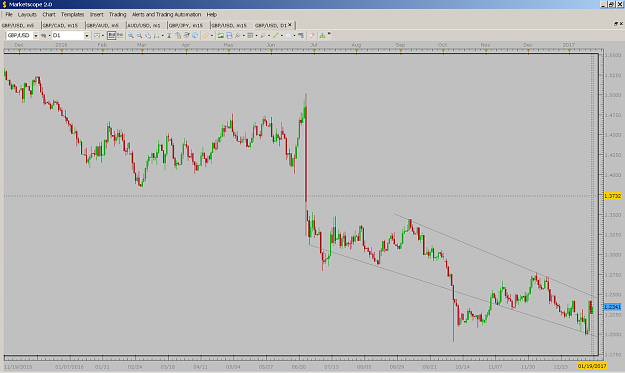
Task: Open the Insert menu
Action: pos(96,14)
